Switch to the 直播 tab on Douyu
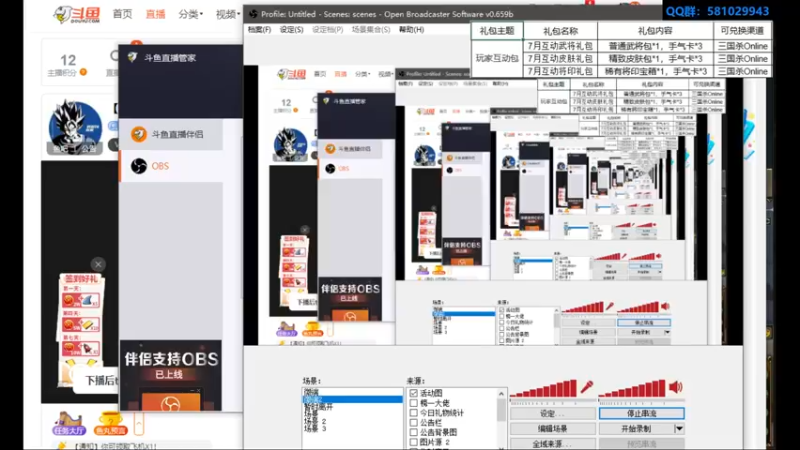This screenshot has height=450, width=800. (x=156, y=14)
